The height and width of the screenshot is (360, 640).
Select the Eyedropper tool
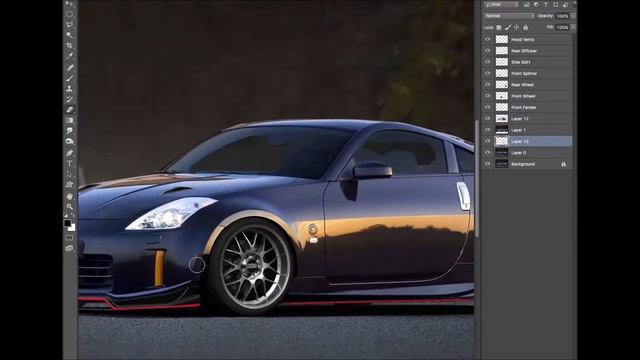coord(70,56)
